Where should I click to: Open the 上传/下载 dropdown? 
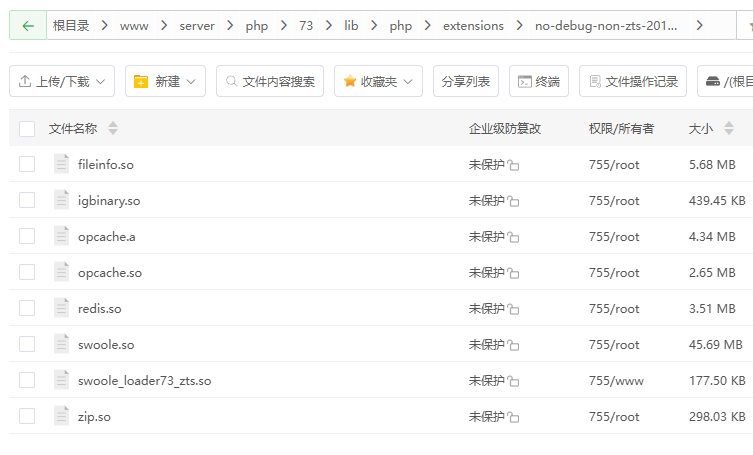click(x=62, y=81)
